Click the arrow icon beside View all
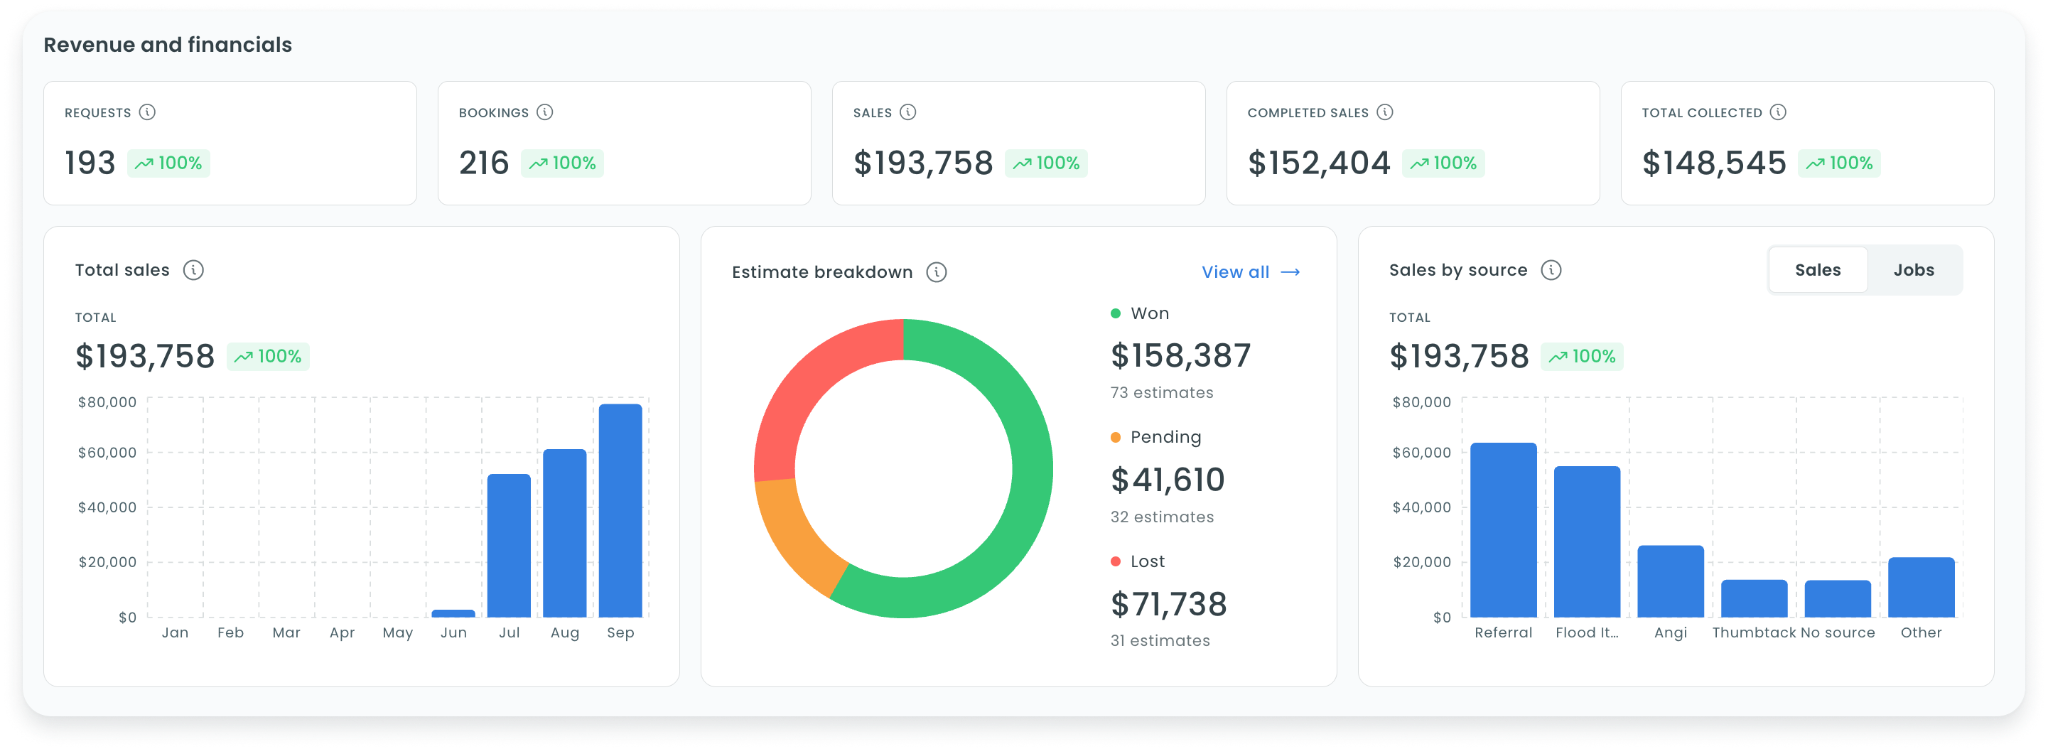2048x750 pixels. coord(1291,272)
